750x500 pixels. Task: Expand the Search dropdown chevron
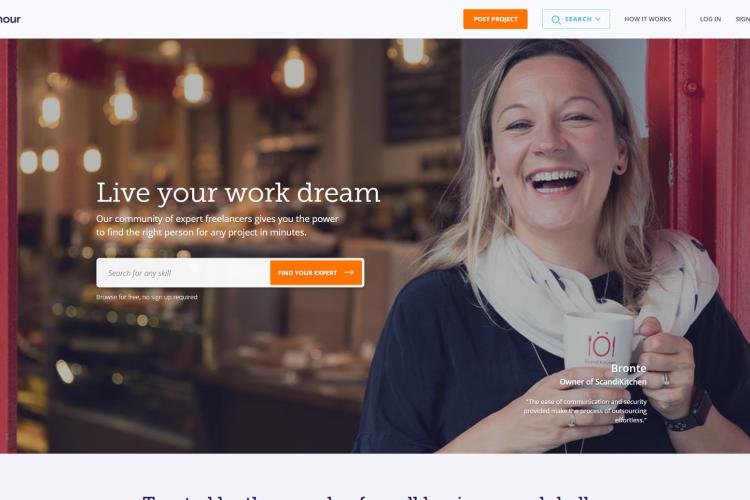click(x=597, y=19)
